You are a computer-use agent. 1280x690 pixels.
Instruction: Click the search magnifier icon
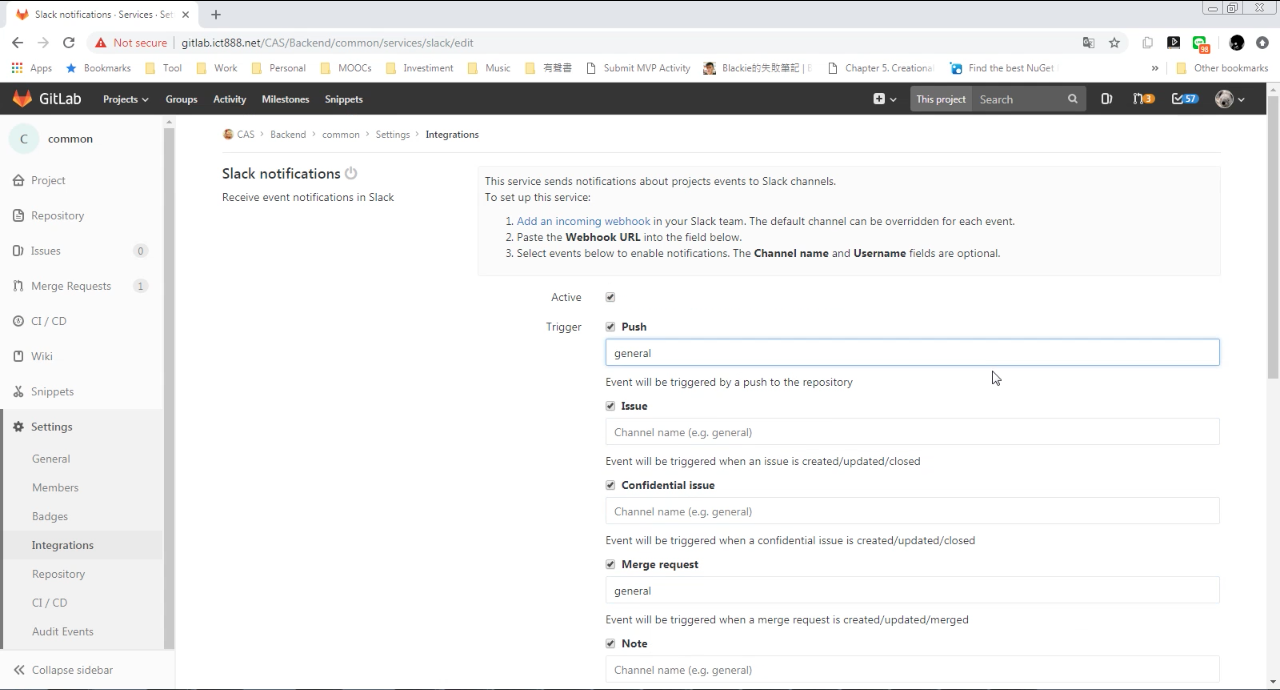coord(1073,99)
